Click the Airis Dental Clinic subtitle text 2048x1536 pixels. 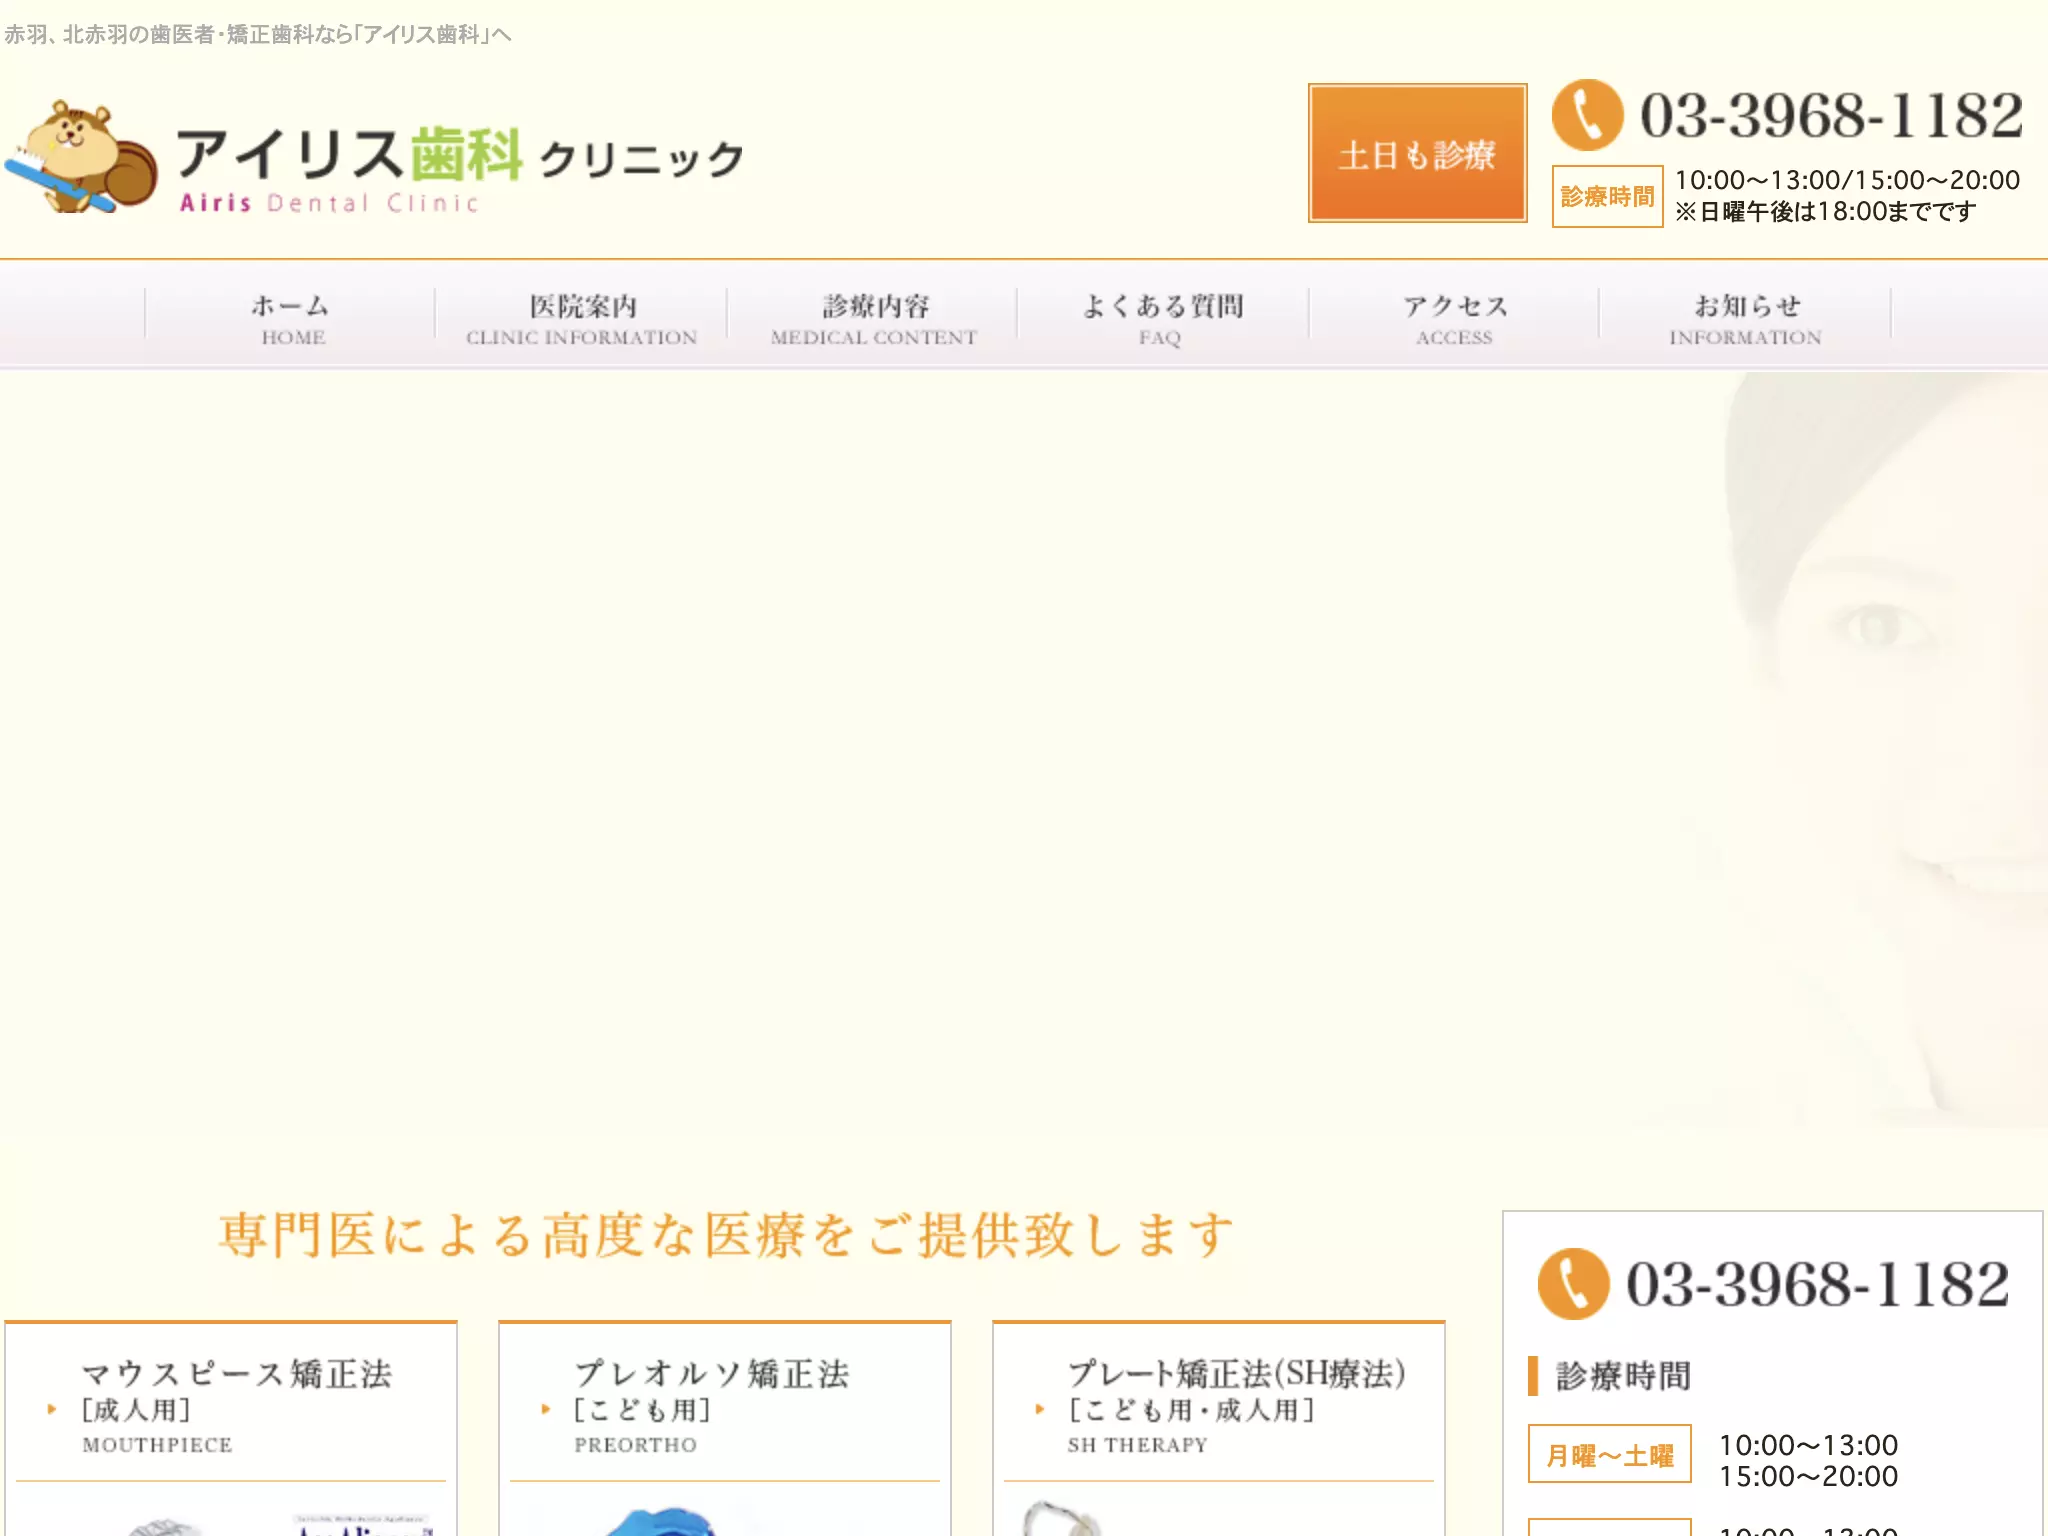pyautogui.click(x=329, y=203)
